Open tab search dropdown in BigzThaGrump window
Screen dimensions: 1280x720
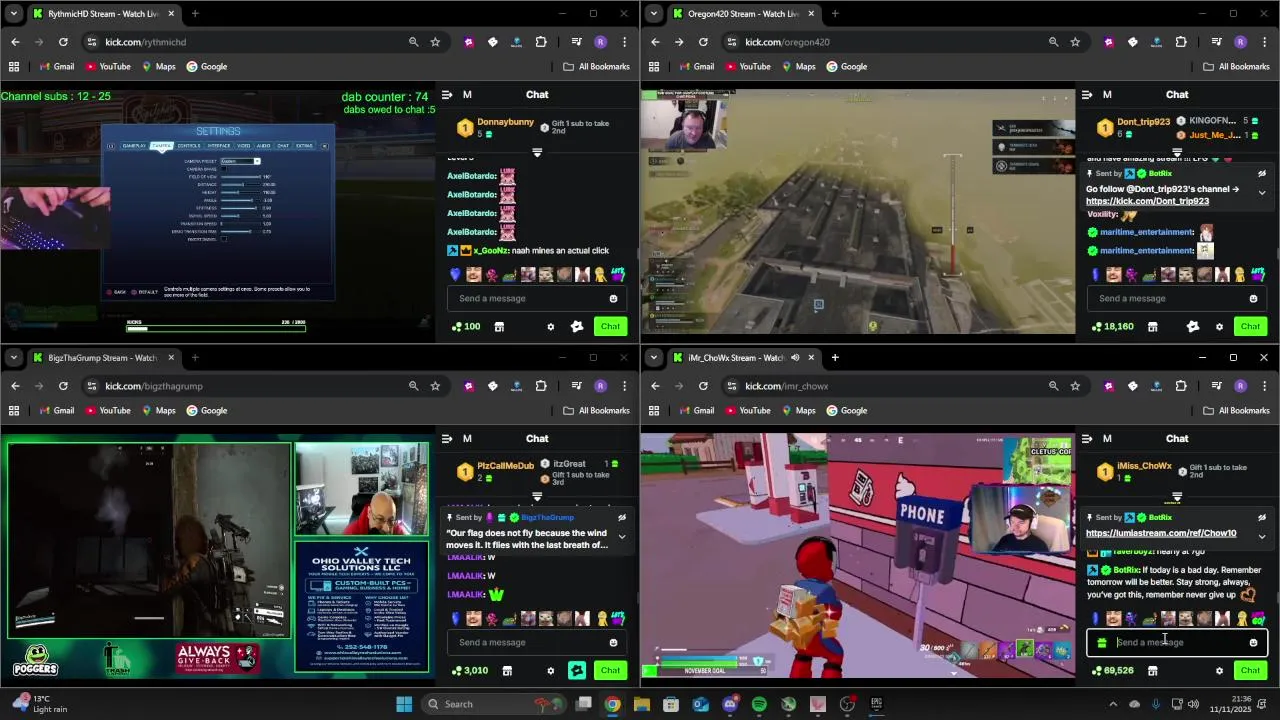pyautogui.click(x=14, y=358)
